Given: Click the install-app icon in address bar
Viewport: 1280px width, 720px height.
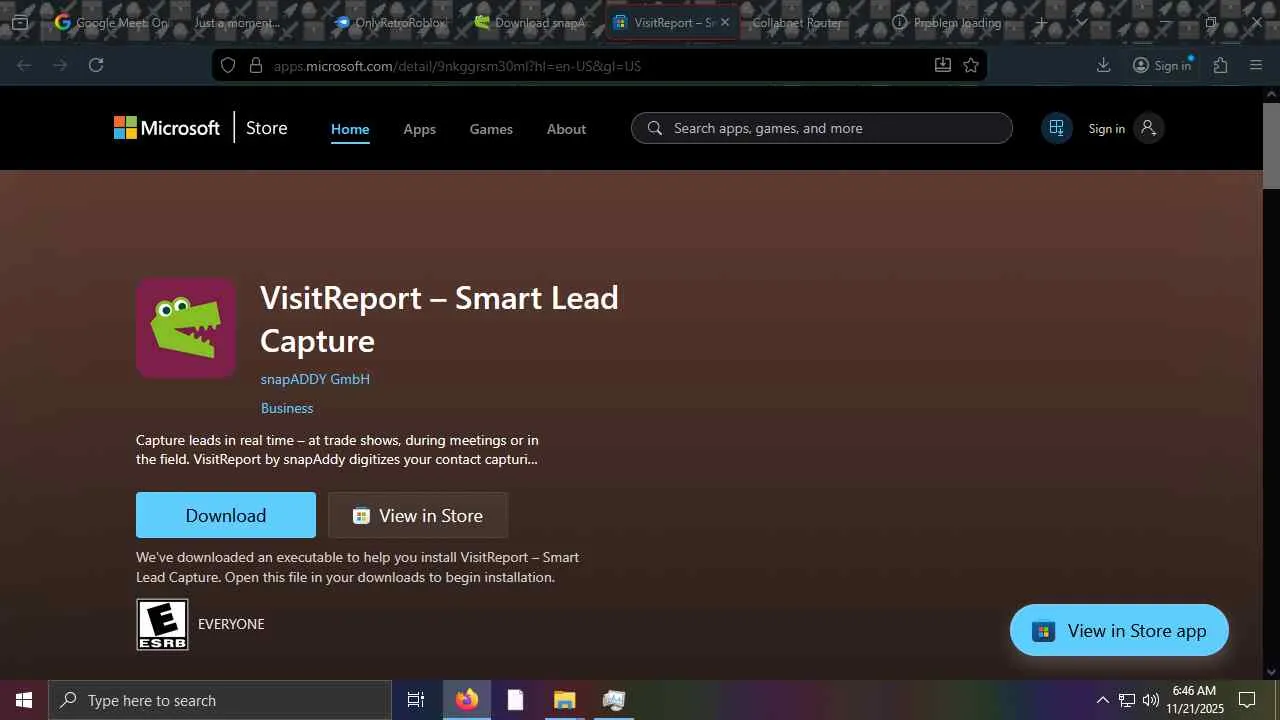Looking at the screenshot, I should [x=942, y=65].
